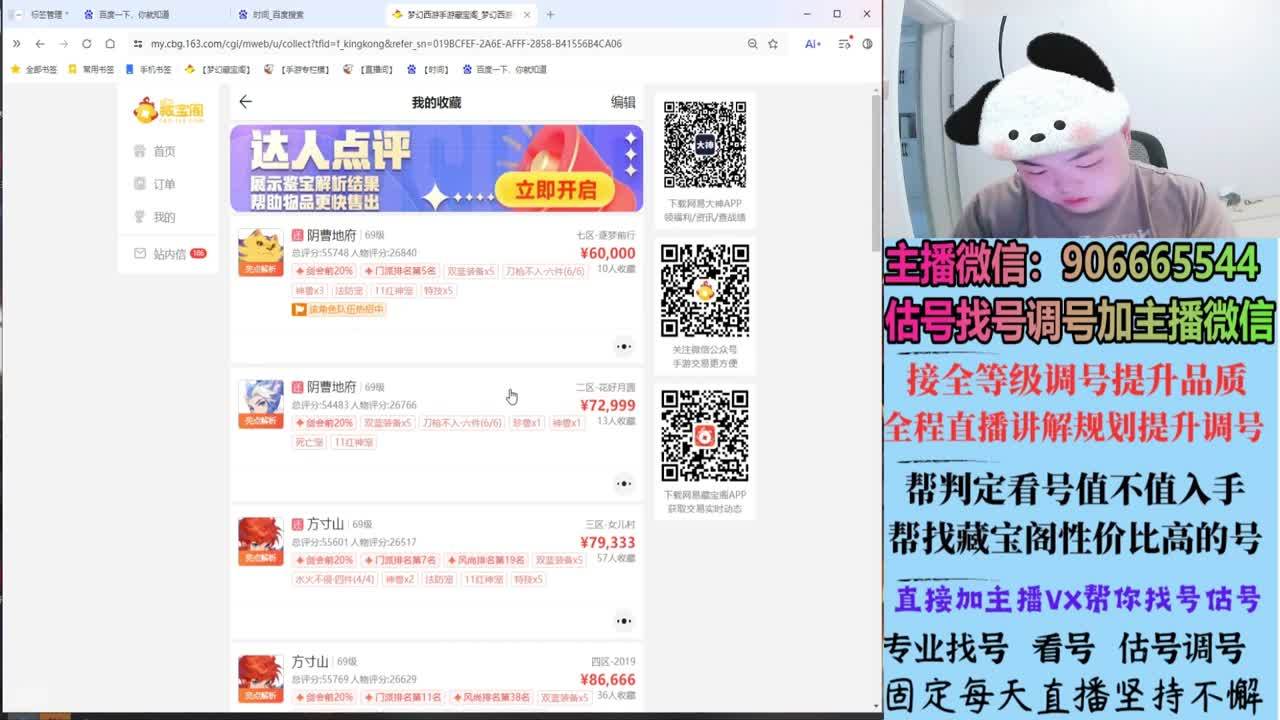Click 编辑 to edit favorites
1280x720 pixels.
pos(623,102)
